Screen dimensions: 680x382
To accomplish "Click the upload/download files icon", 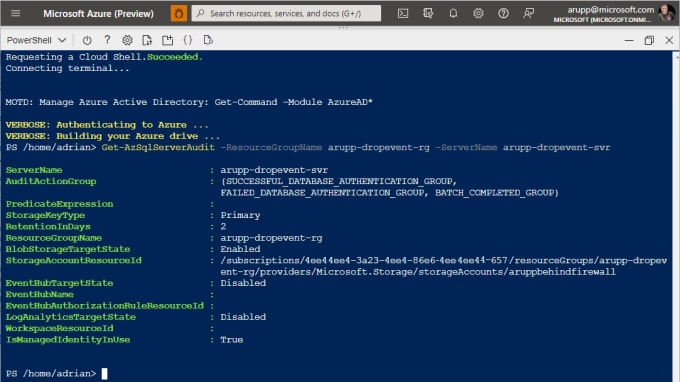I will pyautogui.click(x=147, y=40).
